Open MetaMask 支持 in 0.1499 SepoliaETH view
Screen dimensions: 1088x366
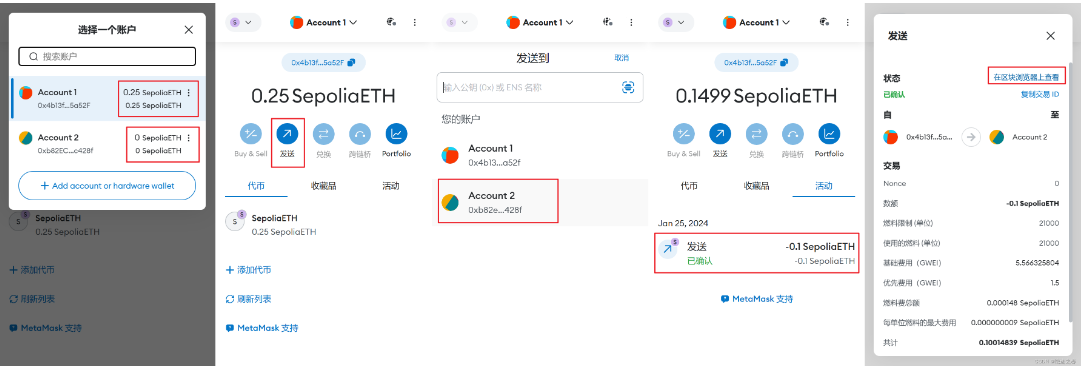[x=756, y=299]
